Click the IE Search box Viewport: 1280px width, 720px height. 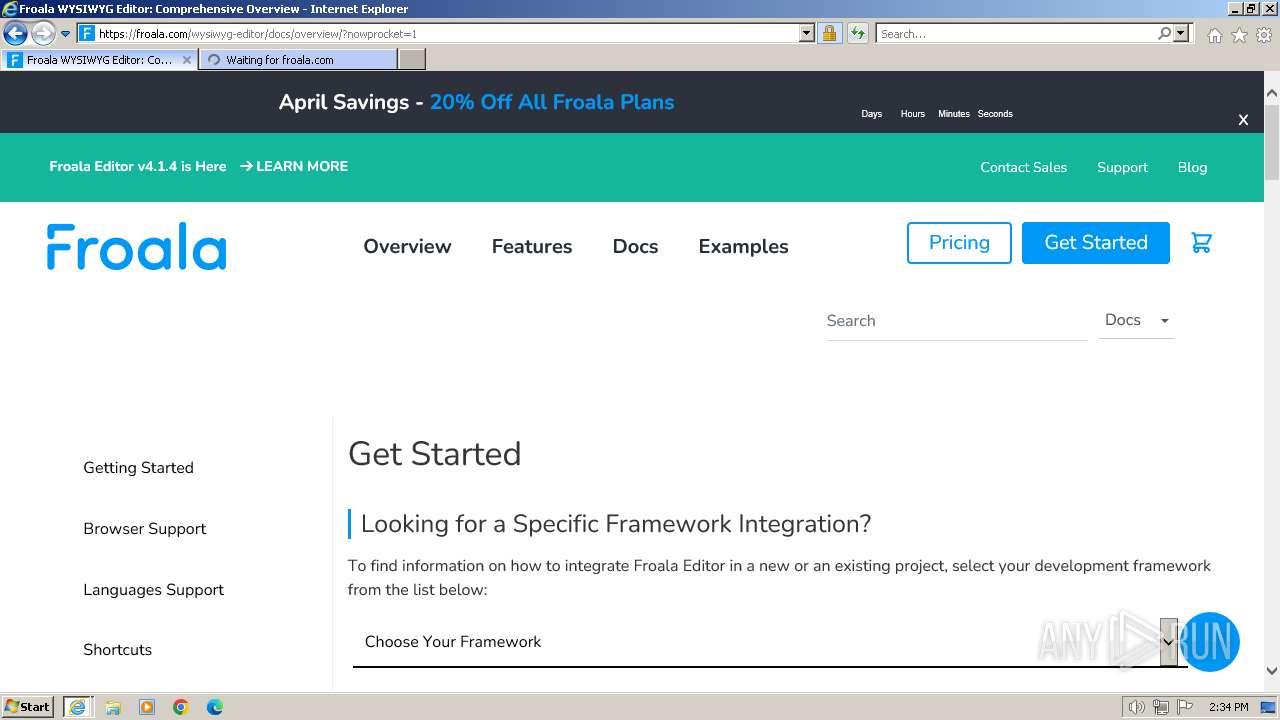coord(1016,33)
